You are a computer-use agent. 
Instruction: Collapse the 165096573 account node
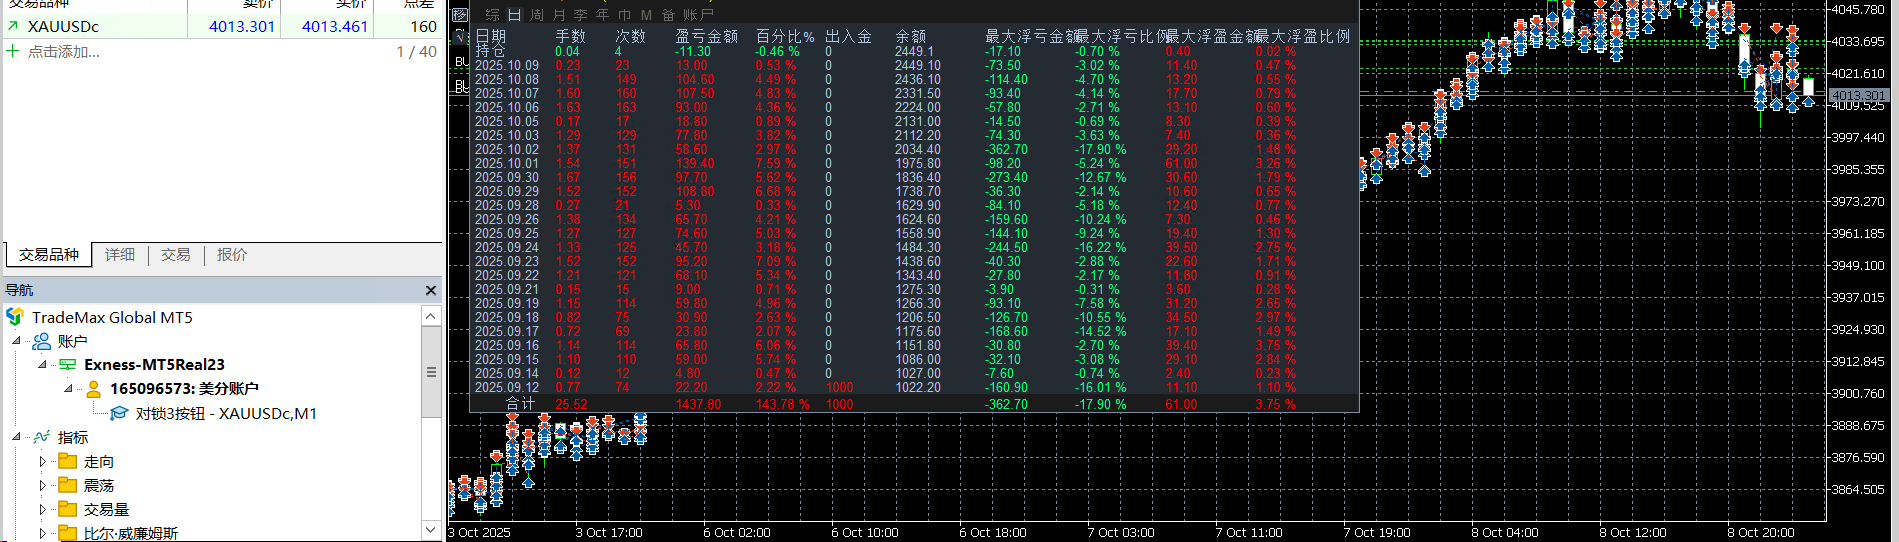[x=69, y=389]
